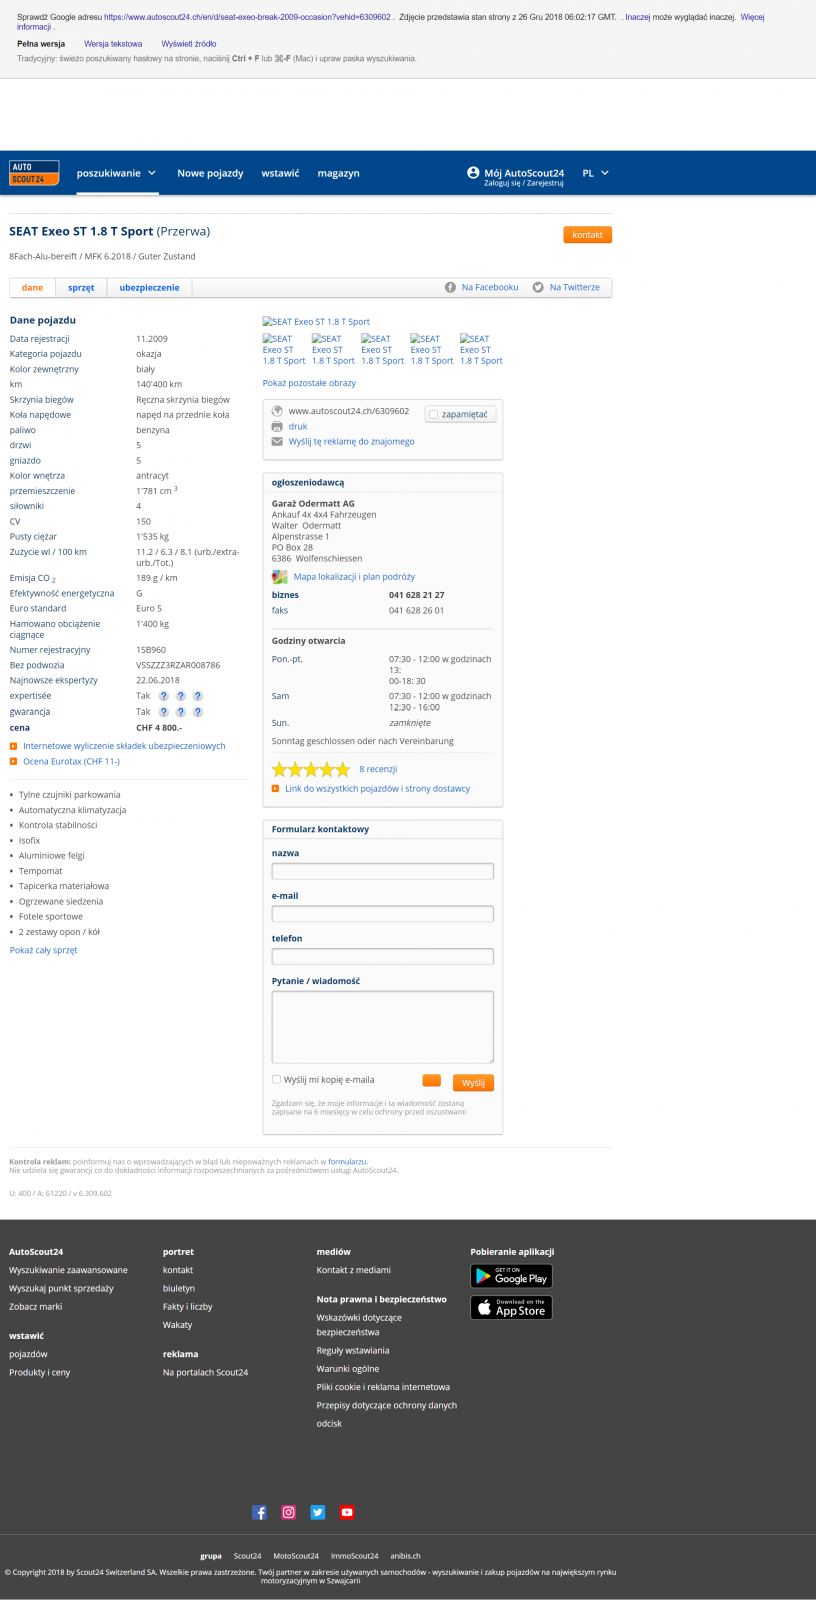Open Pliki cookie i reklama internetowa link
816x1600 pixels.
(x=383, y=1387)
